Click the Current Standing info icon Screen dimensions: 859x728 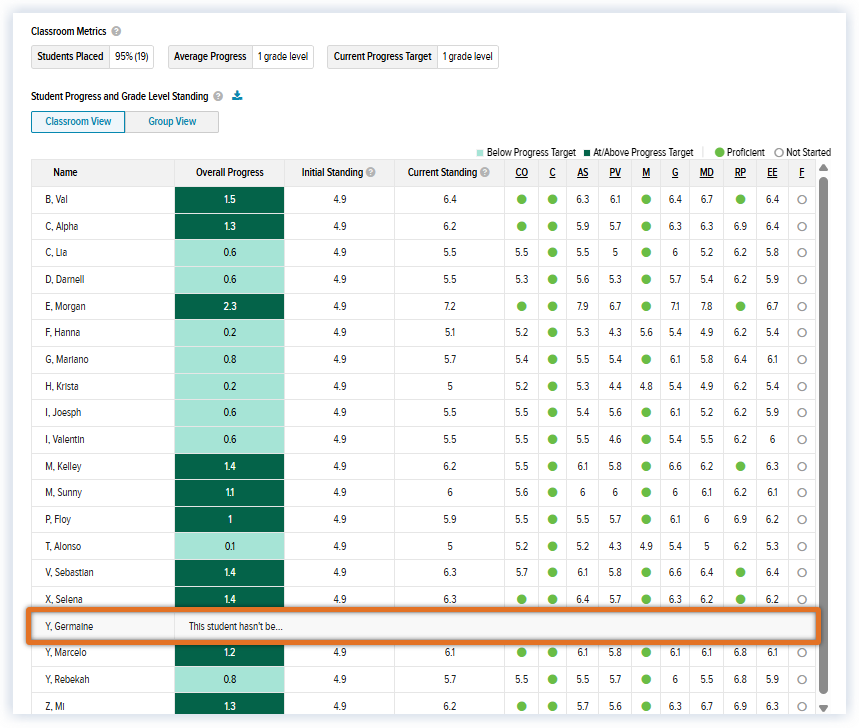coord(485,173)
